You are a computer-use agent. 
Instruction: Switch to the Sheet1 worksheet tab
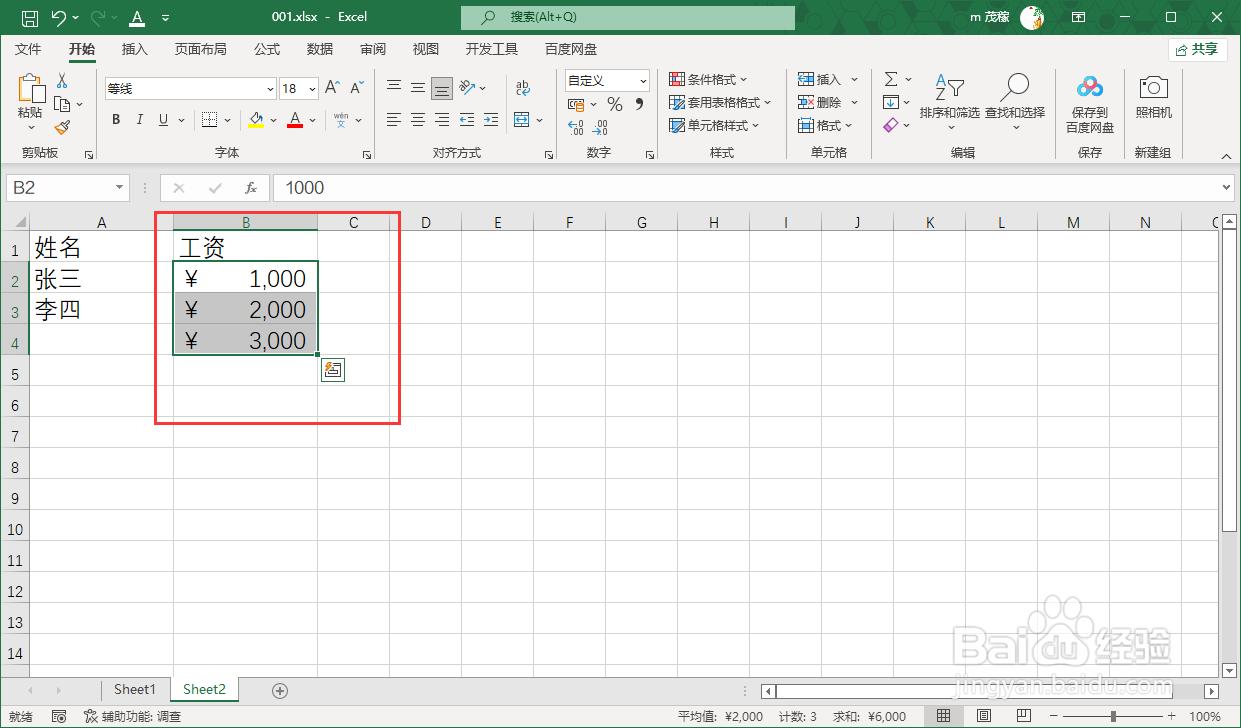(135, 689)
